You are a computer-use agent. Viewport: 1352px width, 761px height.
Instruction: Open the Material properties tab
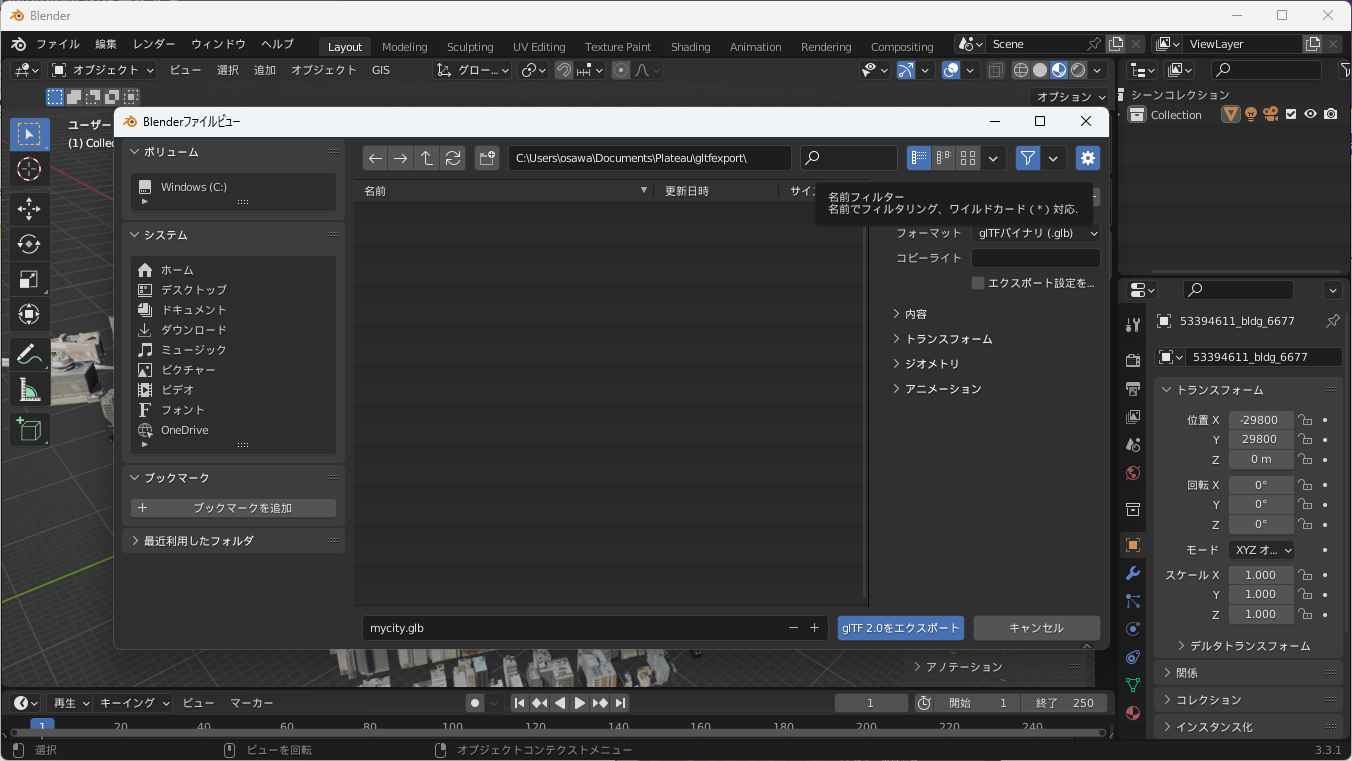[x=1133, y=713]
